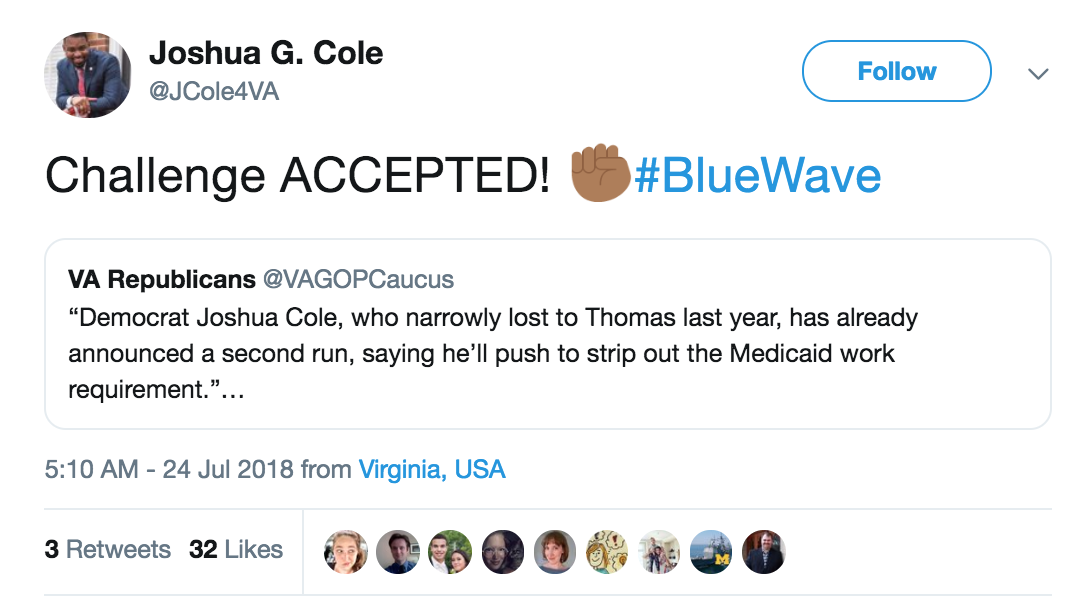
Task: Click the Virginia, USA location link
Action: pos(432,469)
